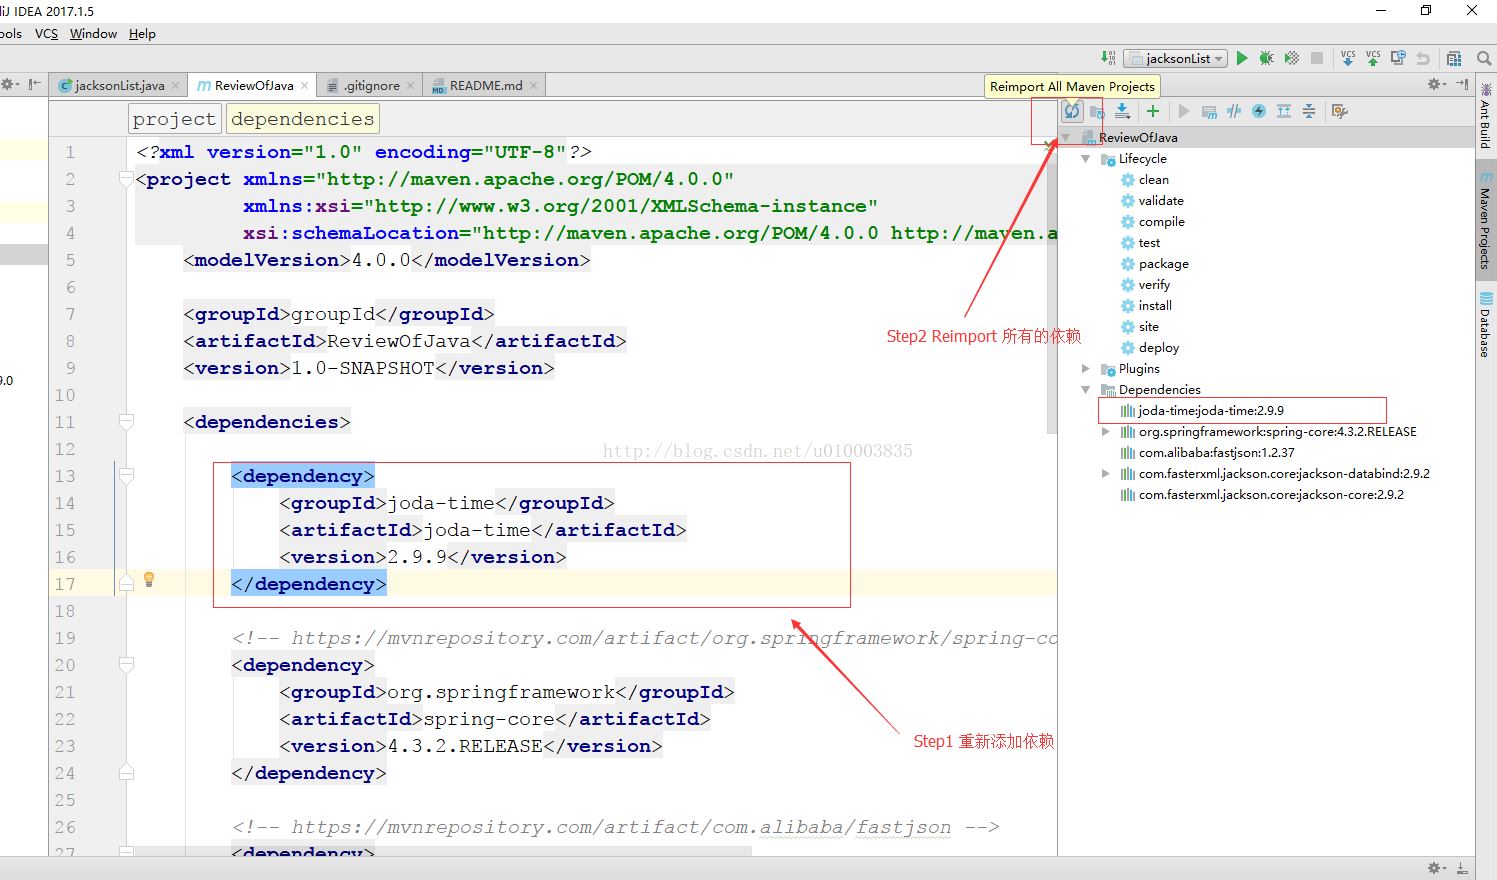Click the VCS Update Project icon
Viewport: 1497px width, 880px height.
click(x=1348, y=58)
